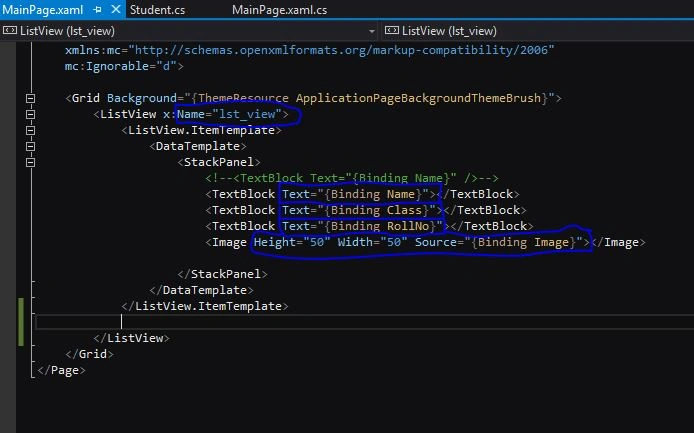Switch to the Student.cs tab
The width and height of the screenshot is (694, 433).
point(157,10)
